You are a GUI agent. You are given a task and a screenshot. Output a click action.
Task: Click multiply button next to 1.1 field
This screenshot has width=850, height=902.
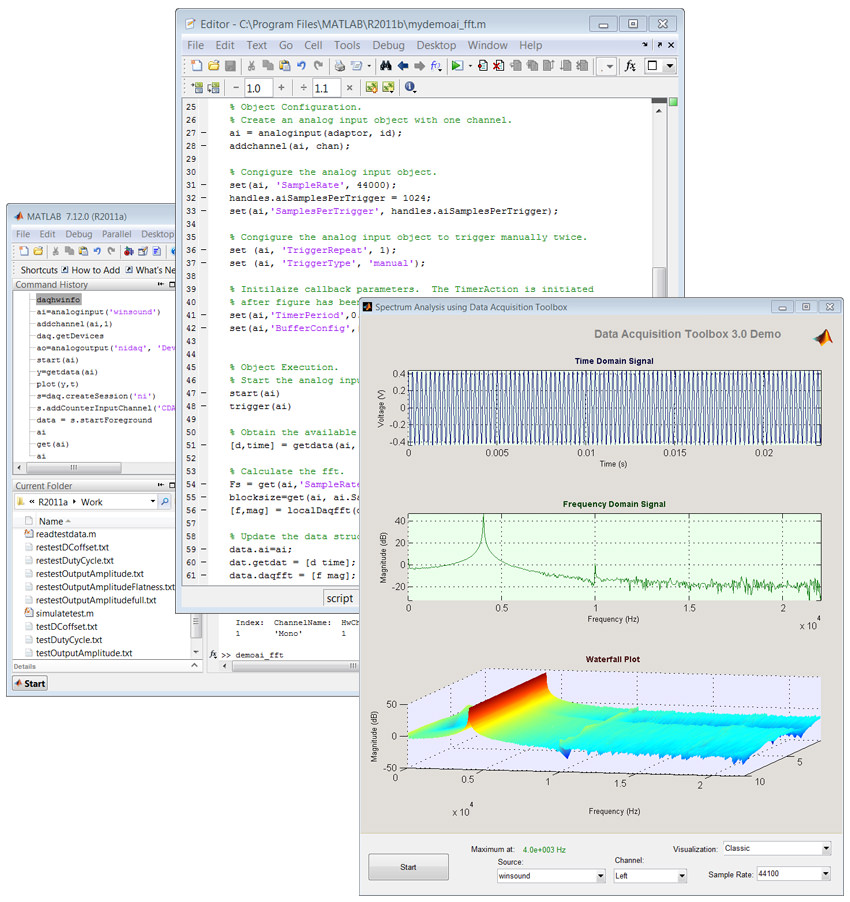click(349, 87)
